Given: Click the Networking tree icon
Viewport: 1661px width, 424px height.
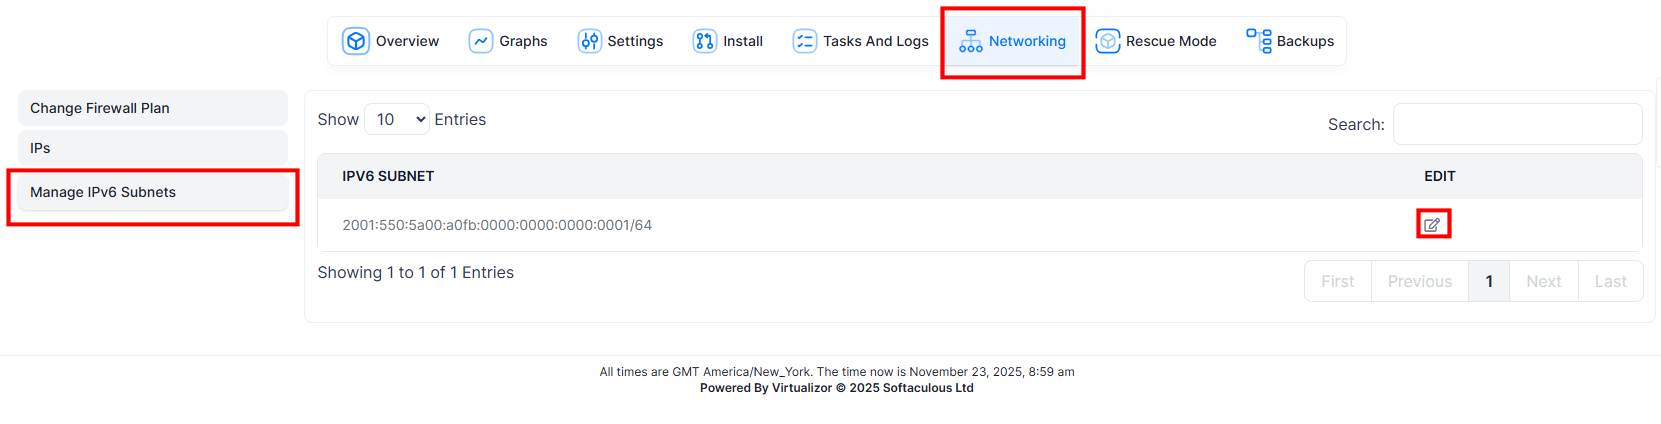Looking at the screenshot, I should 970,41.
